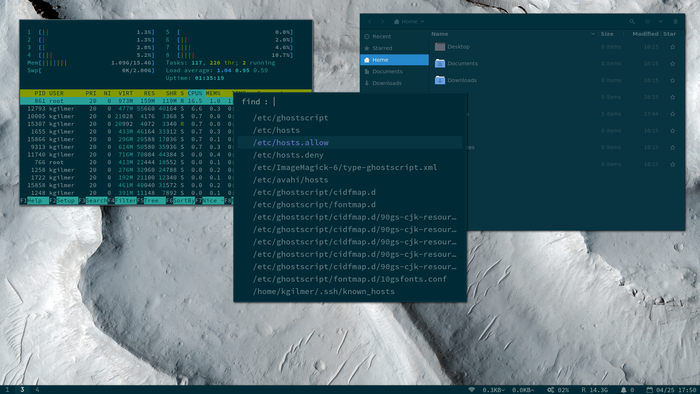This screenshot has height=394, width=700.
Task: Toggle file manager list/grid view
Action: [647, 21]
